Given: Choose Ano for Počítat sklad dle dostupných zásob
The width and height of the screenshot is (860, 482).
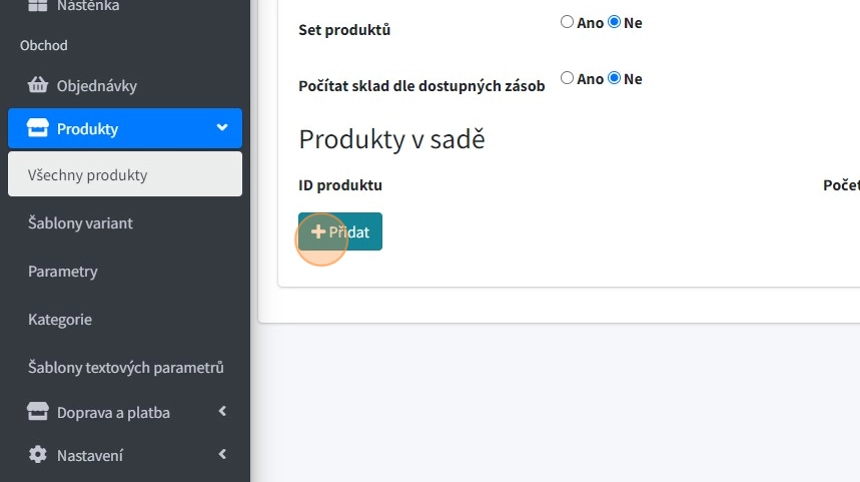Looking at the screenshot, I should [567, 78].
